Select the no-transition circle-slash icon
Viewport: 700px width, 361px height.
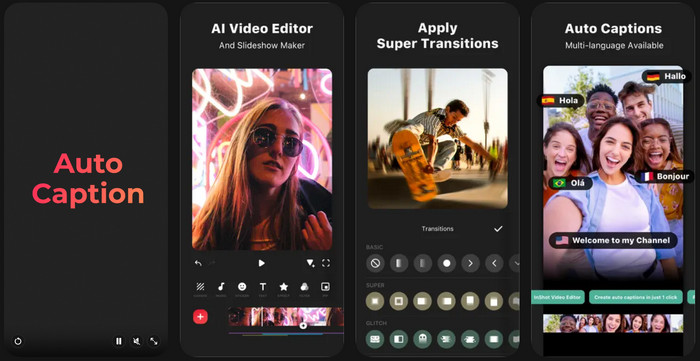coord(375,263)
